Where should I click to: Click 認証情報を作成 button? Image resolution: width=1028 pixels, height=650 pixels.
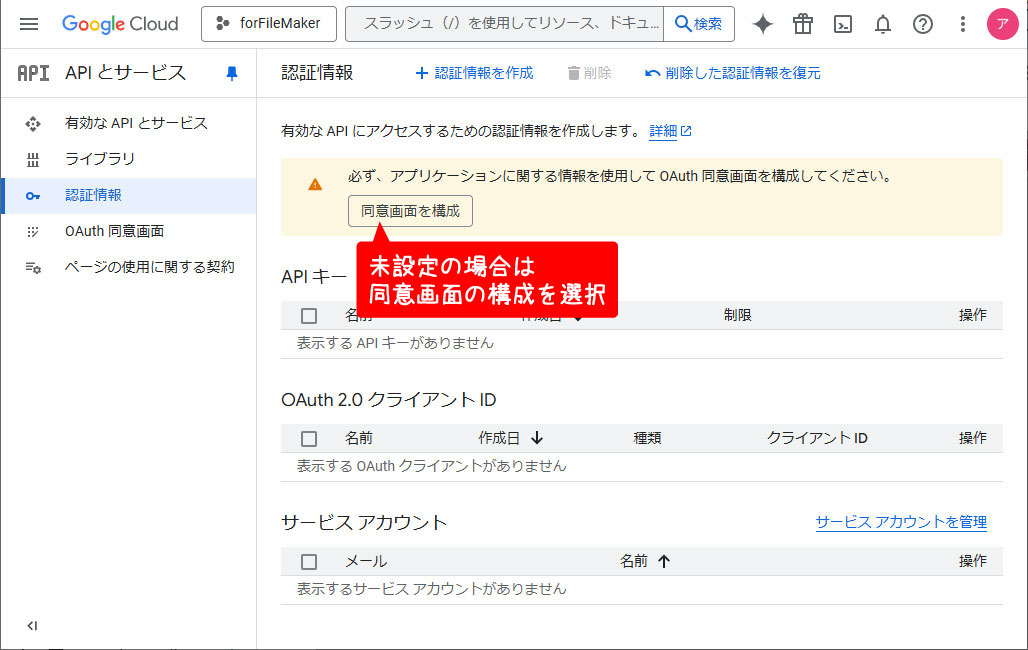pyautogui.click(x=475, y=73)
